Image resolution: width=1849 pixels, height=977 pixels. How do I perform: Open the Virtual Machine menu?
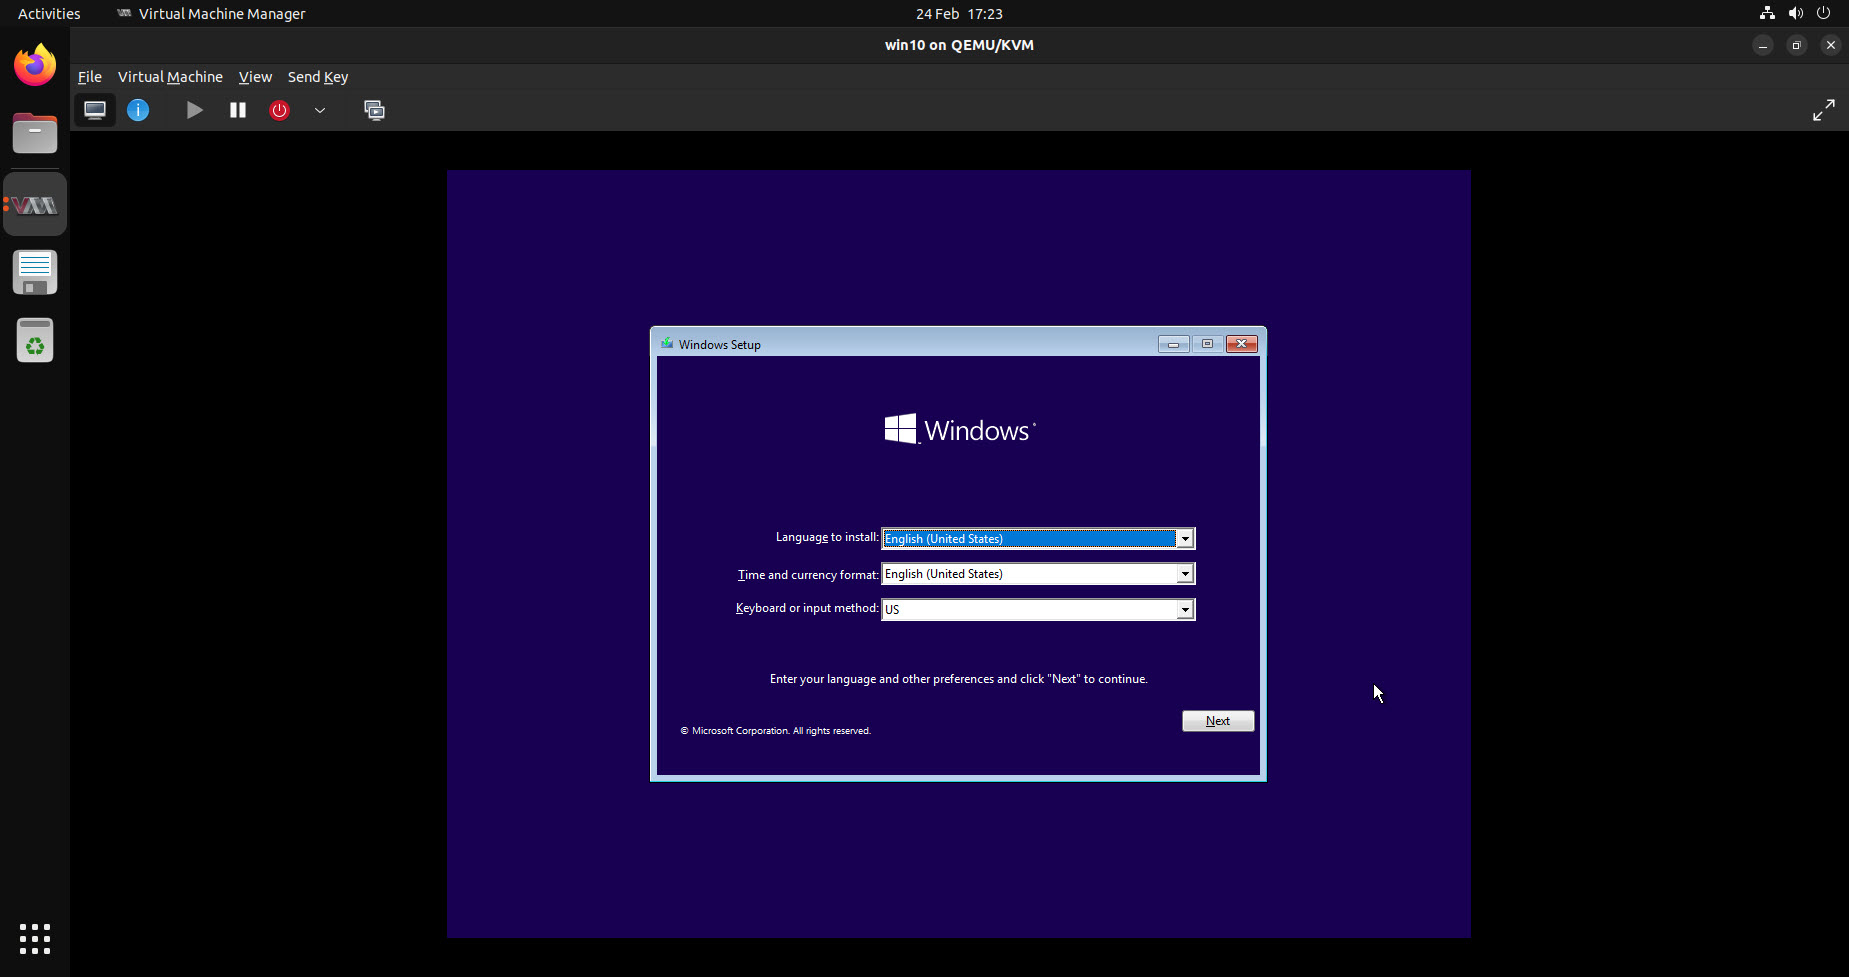coord(170,76)
